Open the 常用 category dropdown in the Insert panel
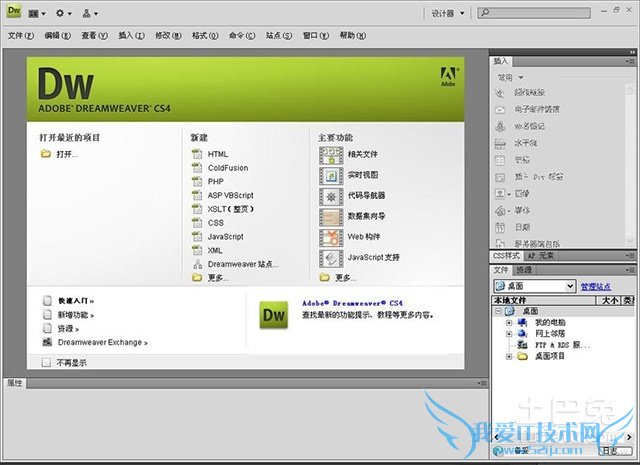 [x=510, y=77]
